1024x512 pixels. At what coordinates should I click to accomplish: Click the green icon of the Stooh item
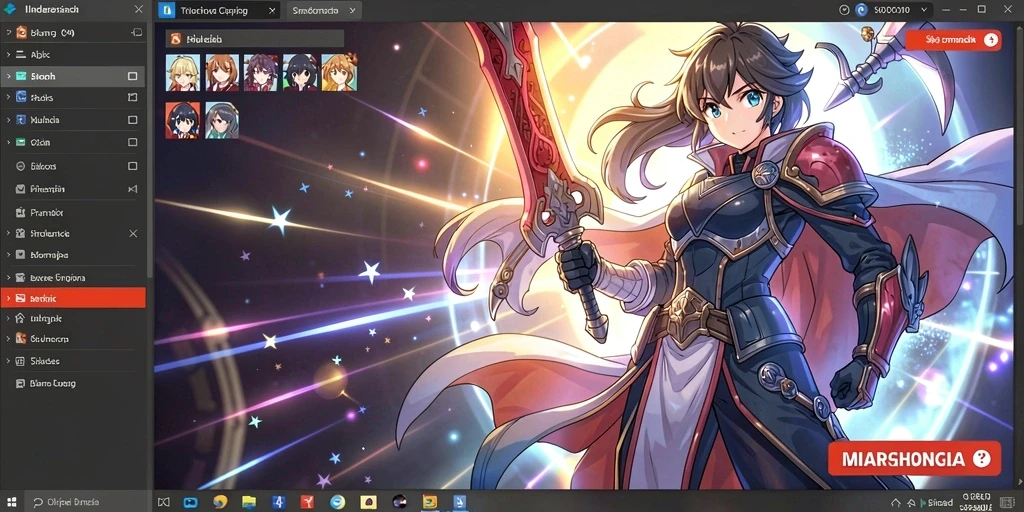point(20,76)
